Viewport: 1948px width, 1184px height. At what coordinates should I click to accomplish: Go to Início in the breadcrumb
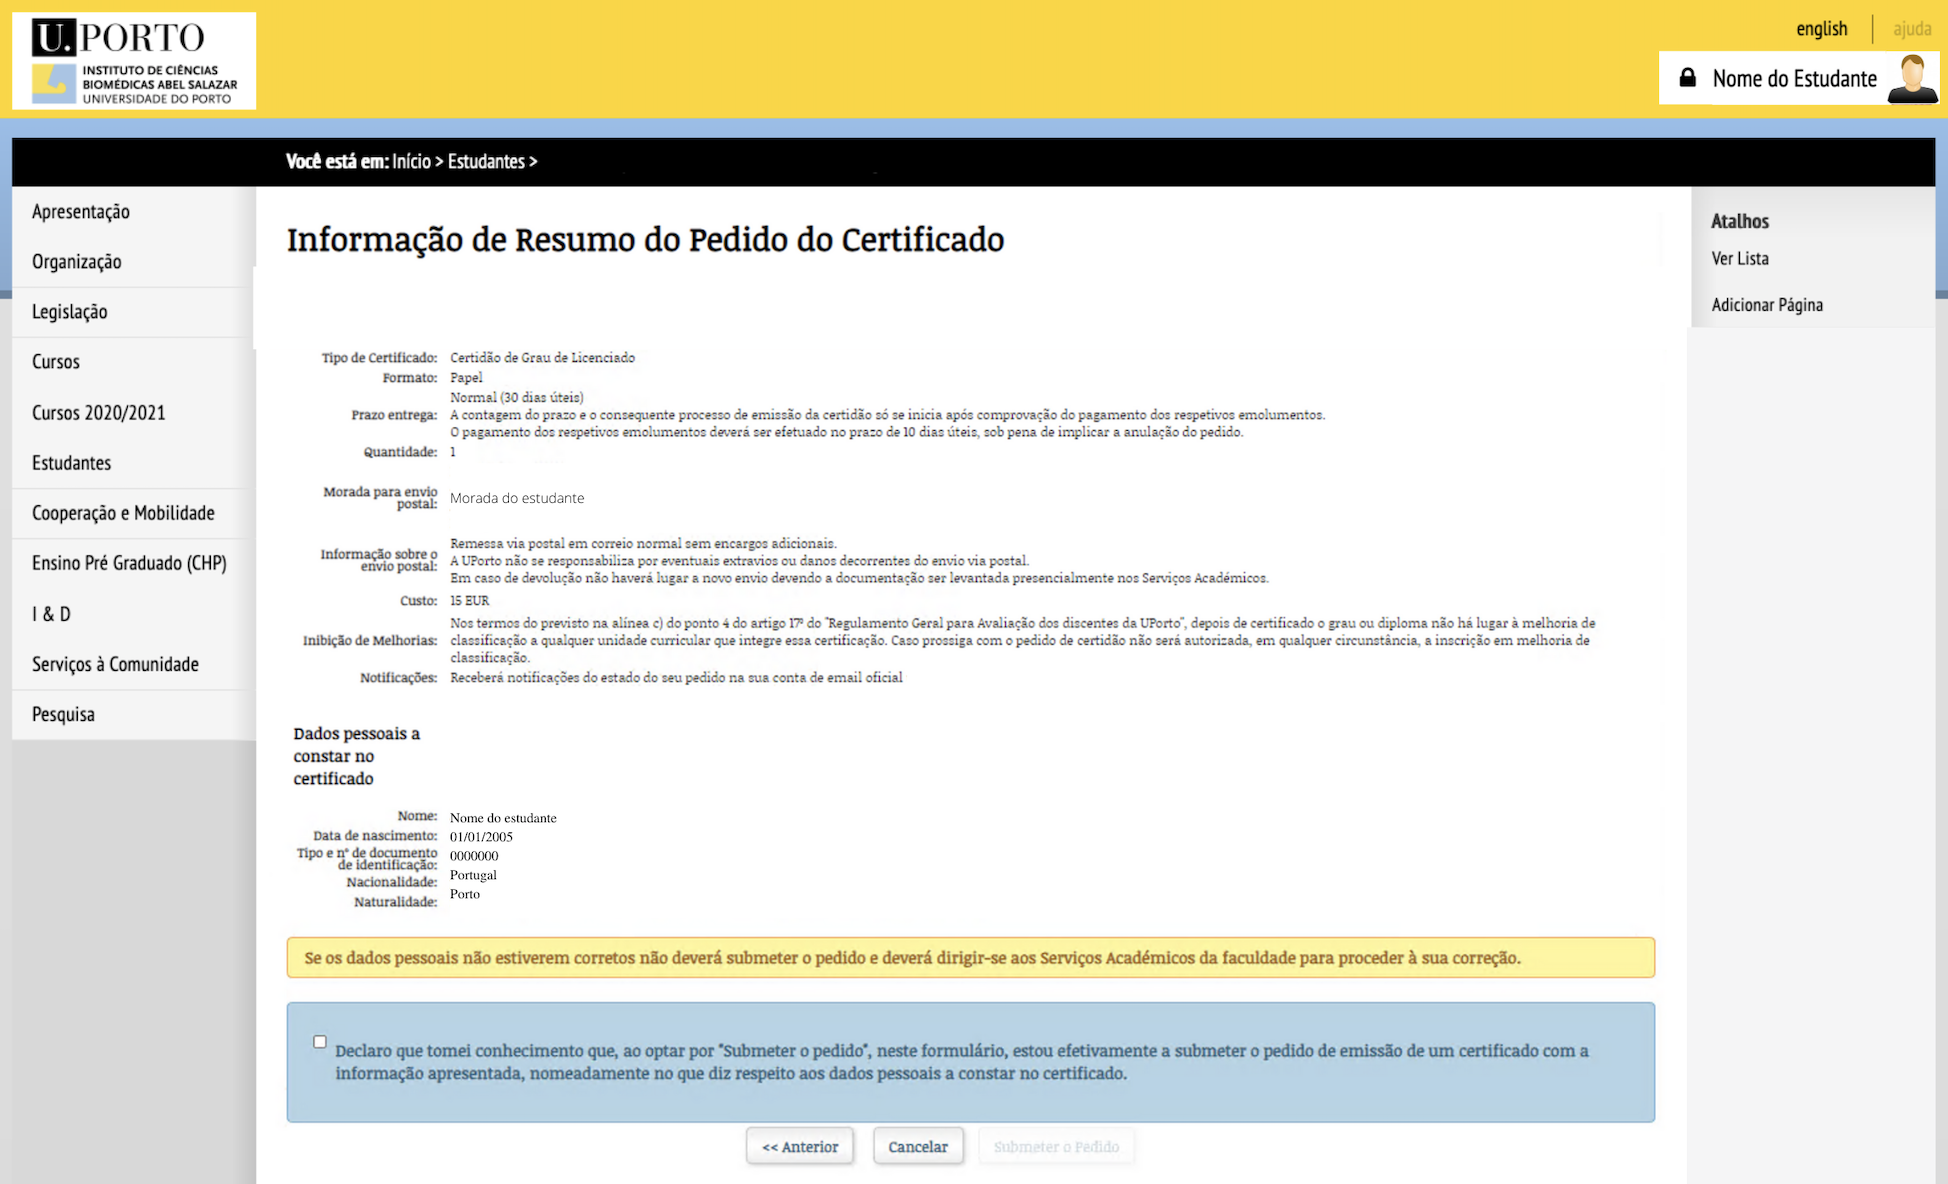411,162
